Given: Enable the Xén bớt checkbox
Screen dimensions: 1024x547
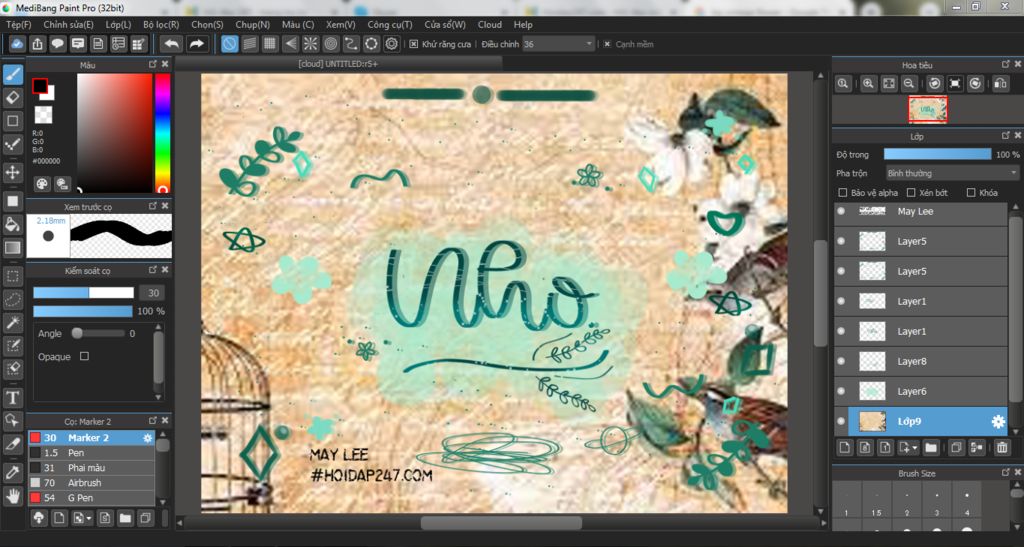Looking at the screenshot, I should click(910, 193).
